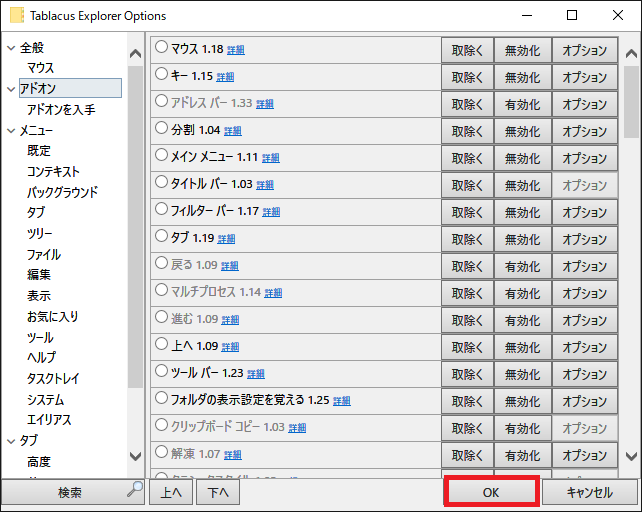Open the ファイル tree item
Image resolution: width=642 pixels, height=512 pixels.
(44, 255)
